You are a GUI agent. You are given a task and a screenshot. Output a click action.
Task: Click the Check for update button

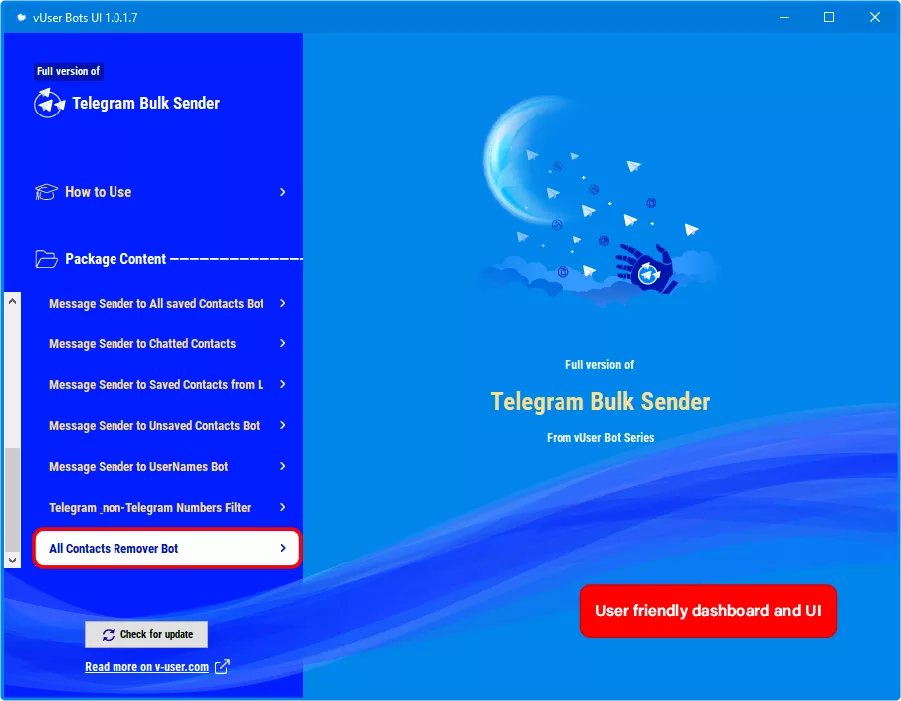(147, 634)
